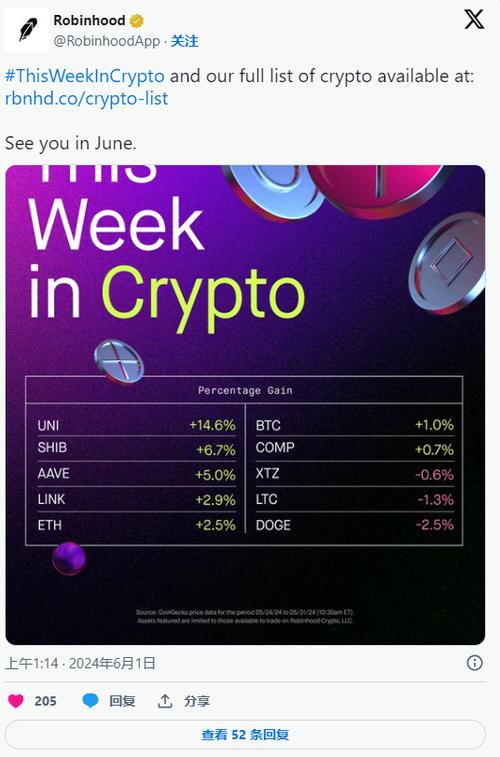Click the Robinhood feather profile avatar
This screenshot has height=757, width=500.
pos(28,29)
